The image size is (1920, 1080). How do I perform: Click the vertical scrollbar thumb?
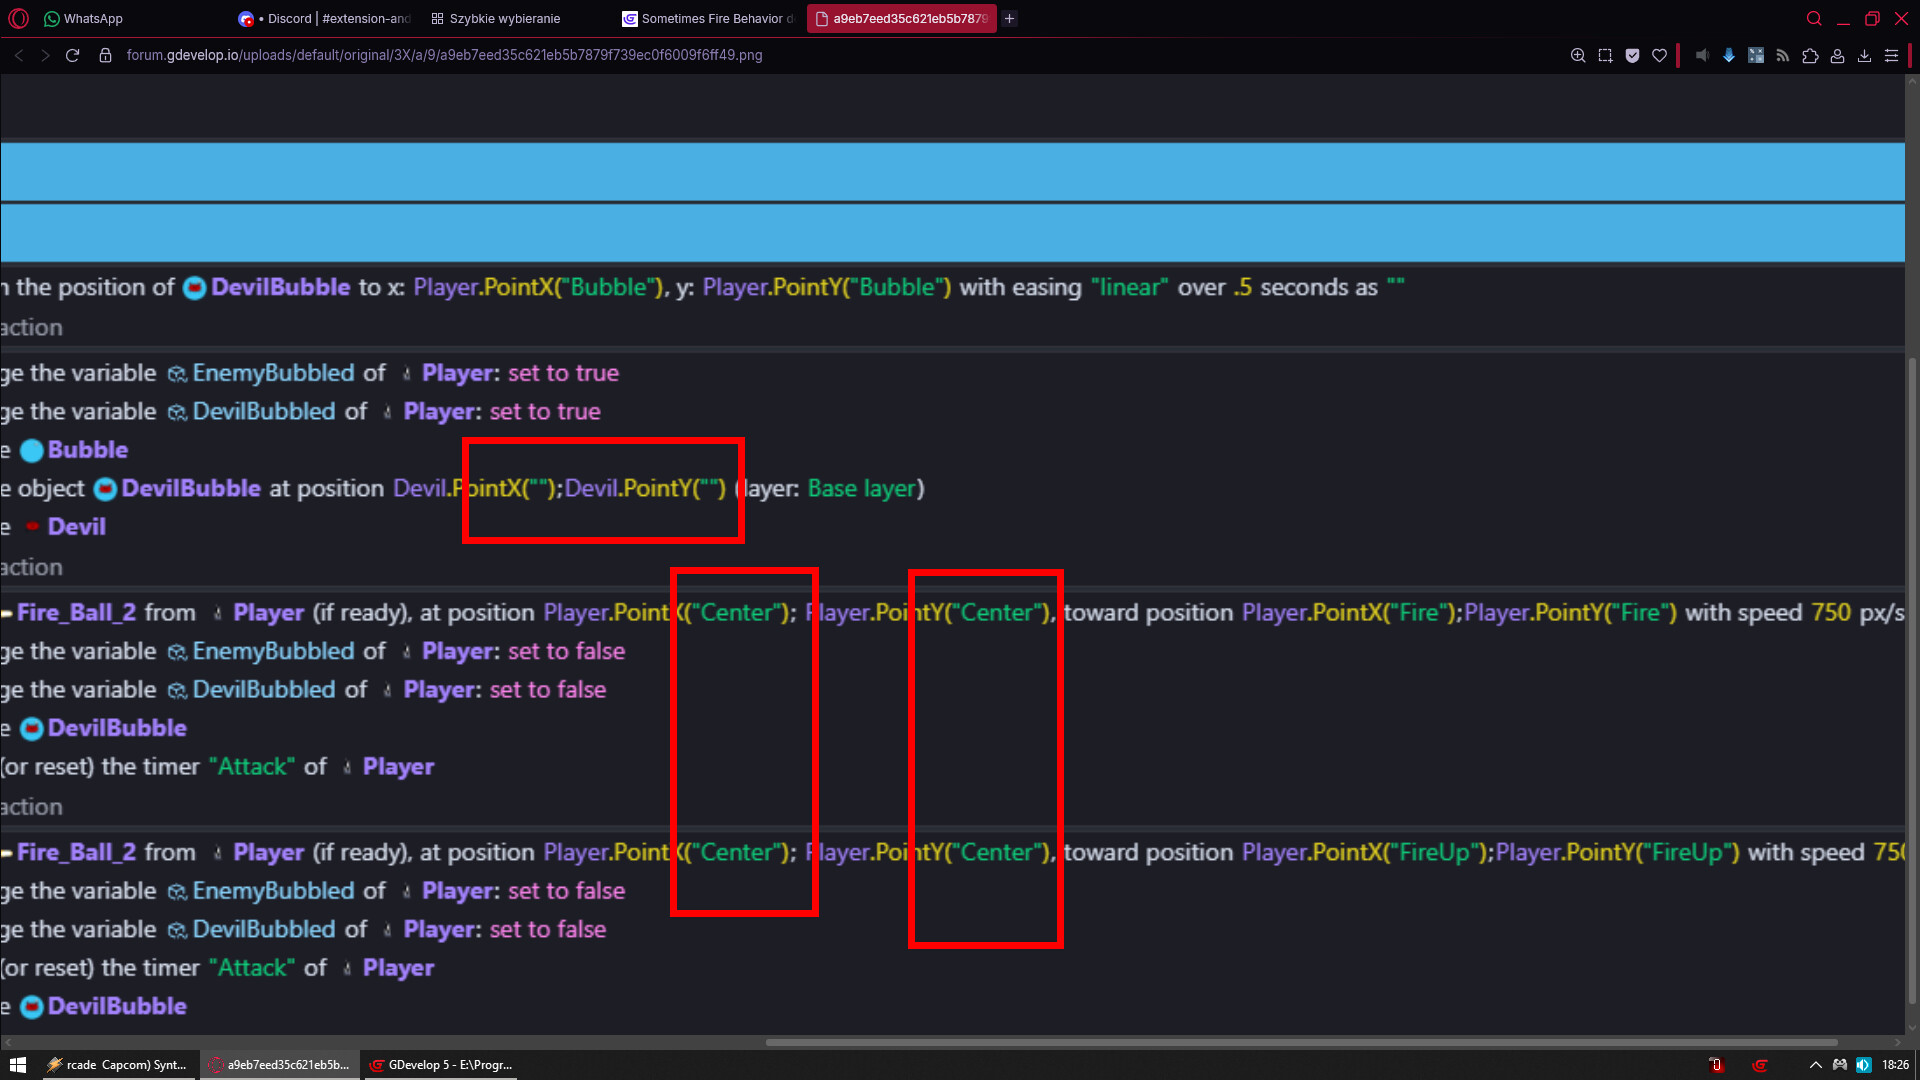click(x=1912, y=680)
